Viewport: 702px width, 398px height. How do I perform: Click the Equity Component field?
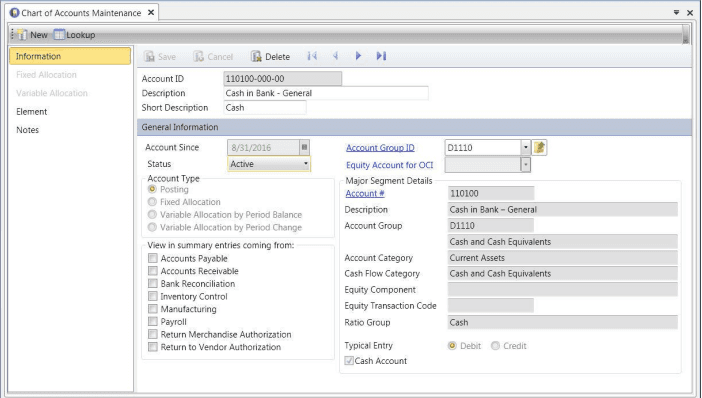(562, 290)
